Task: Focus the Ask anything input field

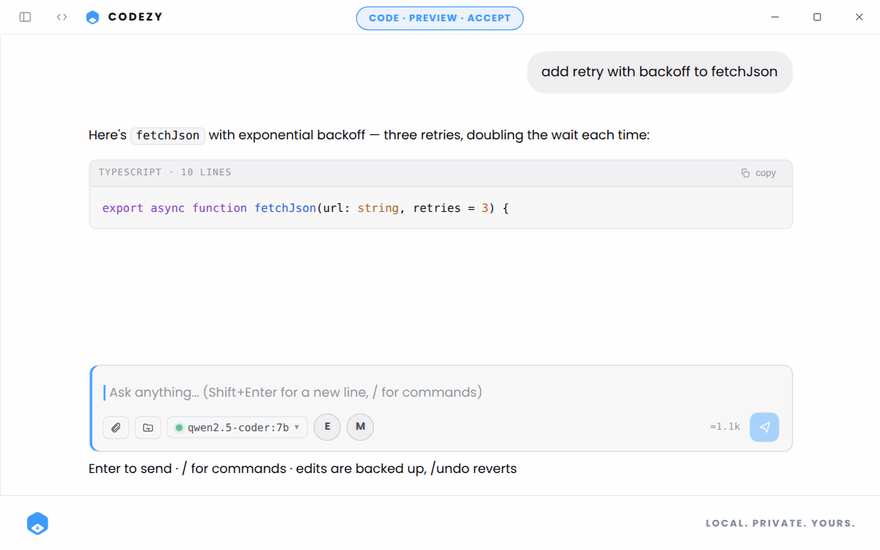Action: [x=441, y=392]
